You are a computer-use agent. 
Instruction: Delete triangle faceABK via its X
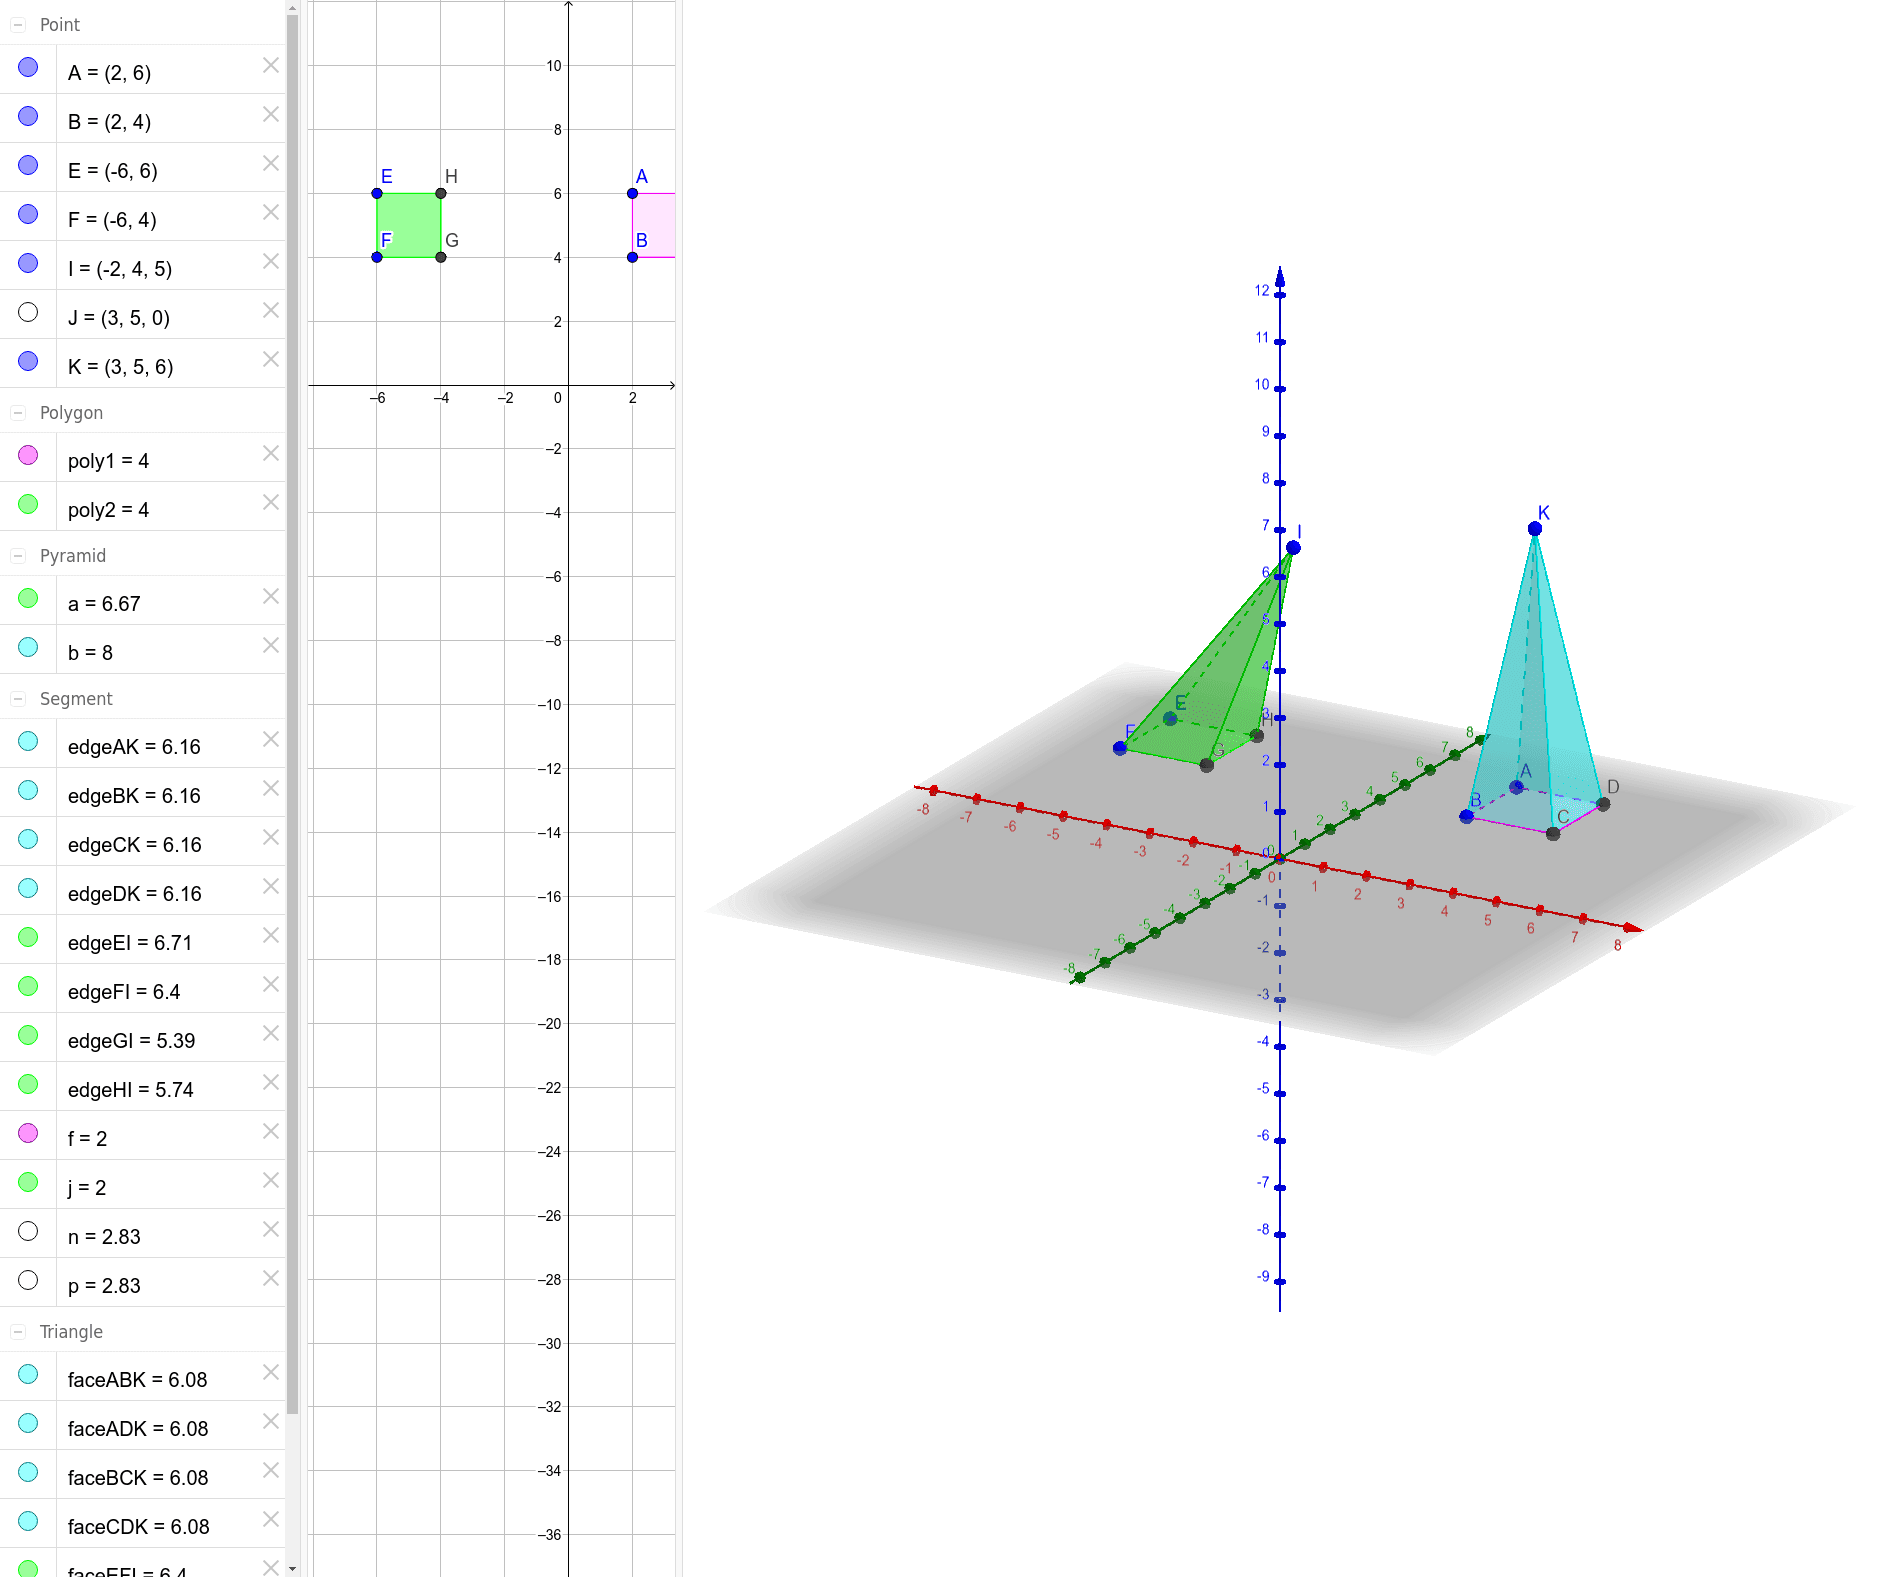tap(271, 1372)
